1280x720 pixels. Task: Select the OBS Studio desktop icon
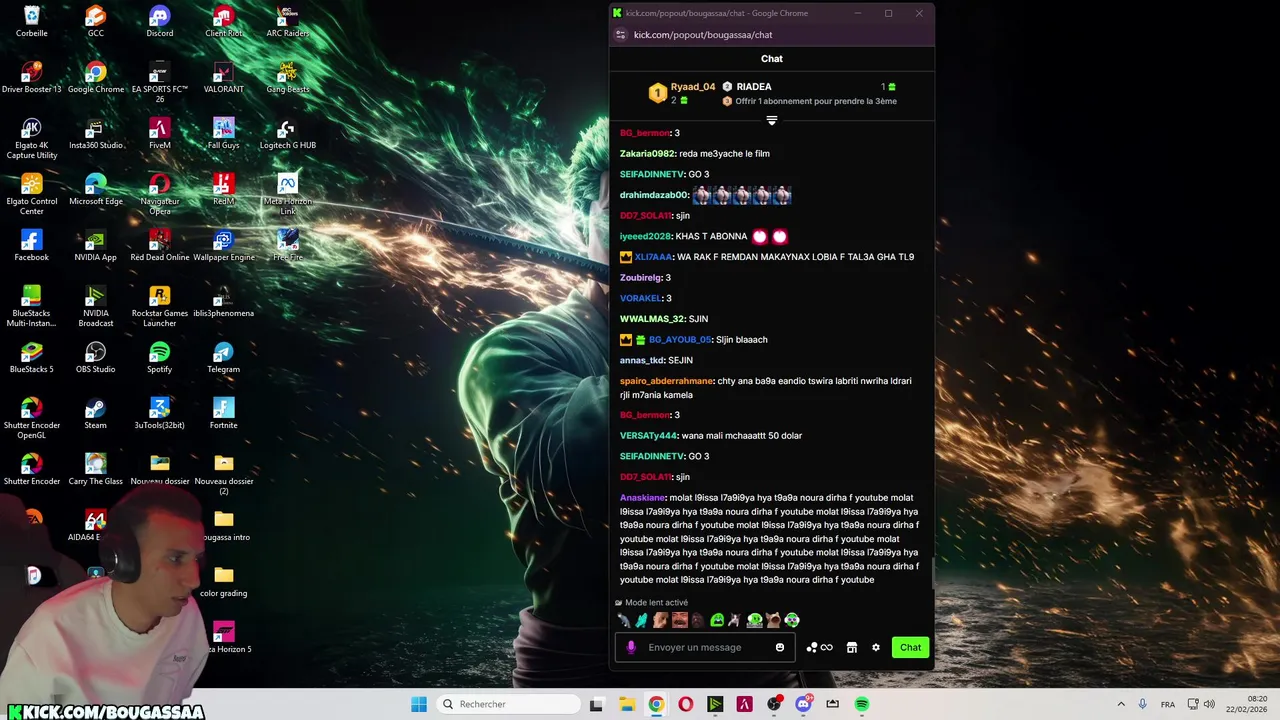pos(96,357)
